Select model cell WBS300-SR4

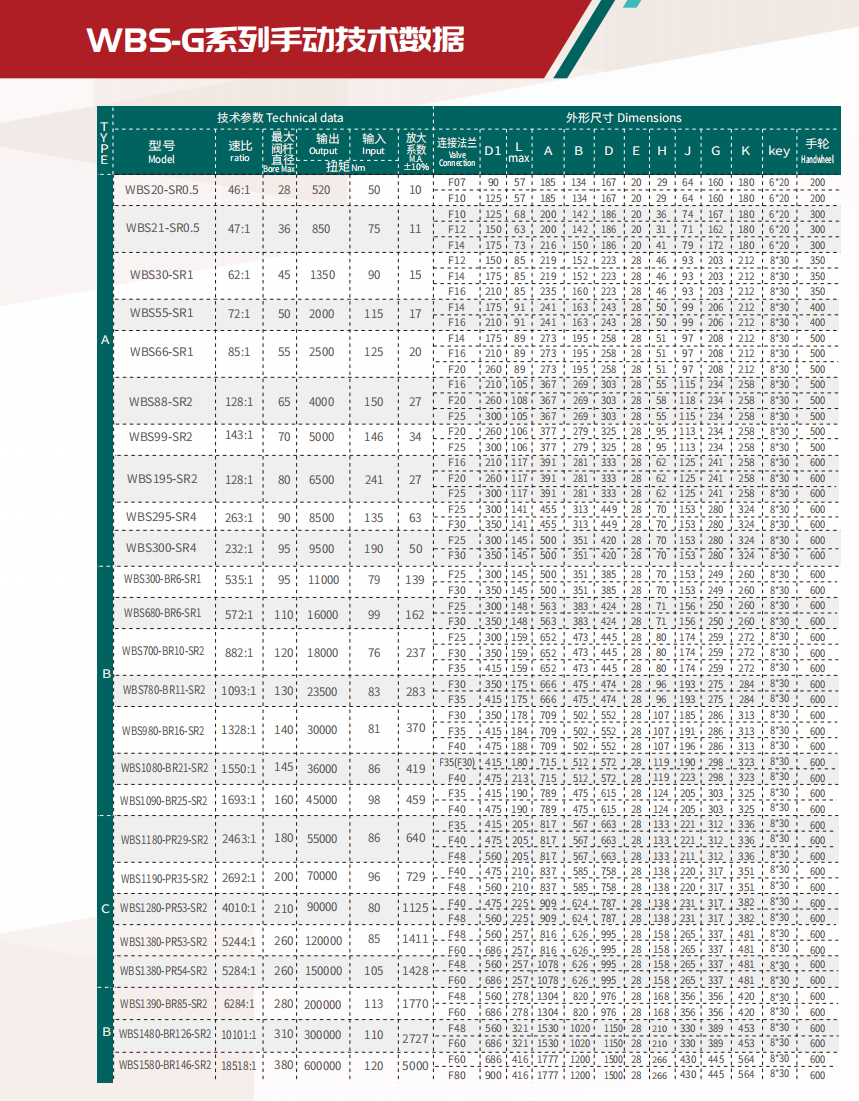[x=162, y=548]
